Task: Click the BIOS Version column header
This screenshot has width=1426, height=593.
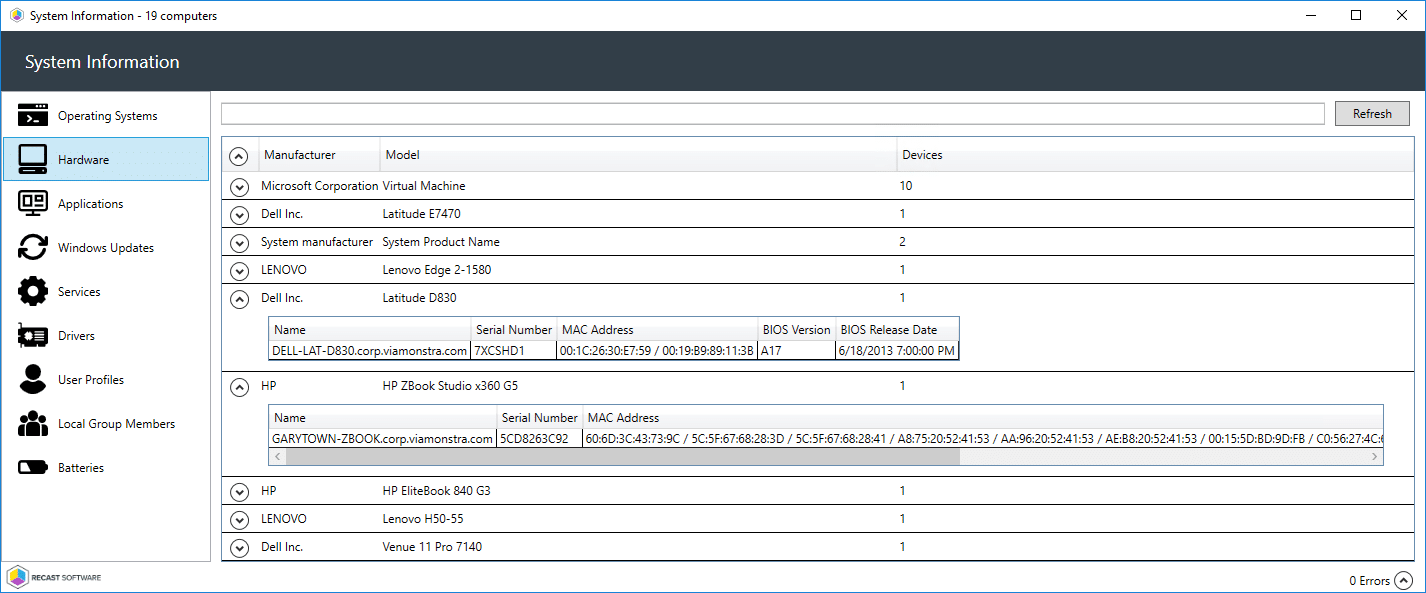Action: coord(796,329)
